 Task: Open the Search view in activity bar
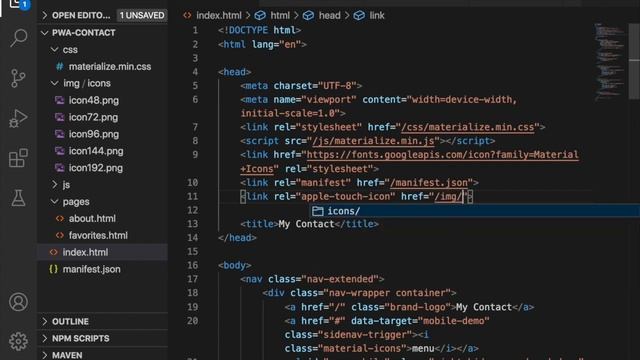pos(18,38)
